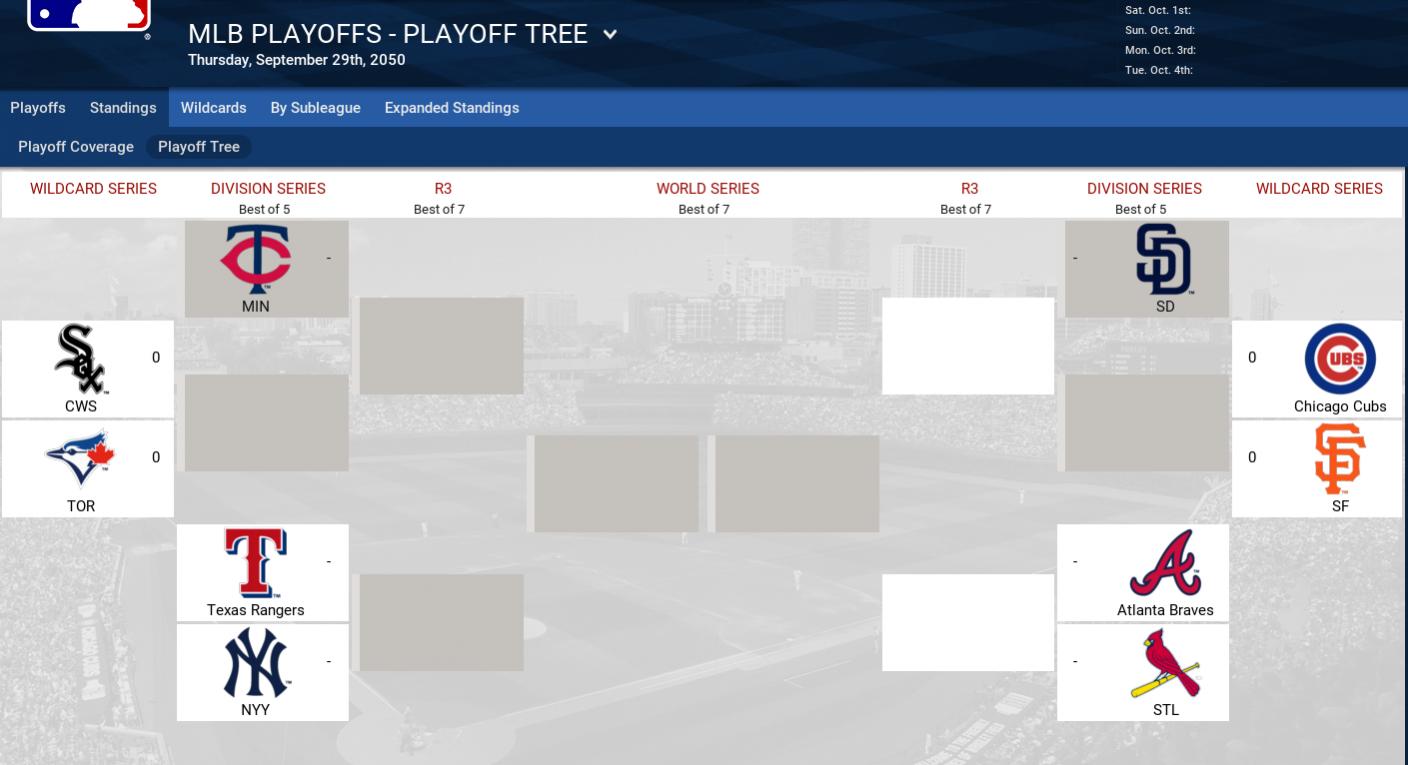Image resolution: width=1408 pixels, height=765 pixels.
Task: Click the San Francisco Giants logo
Action: [x=1340, y=459]
